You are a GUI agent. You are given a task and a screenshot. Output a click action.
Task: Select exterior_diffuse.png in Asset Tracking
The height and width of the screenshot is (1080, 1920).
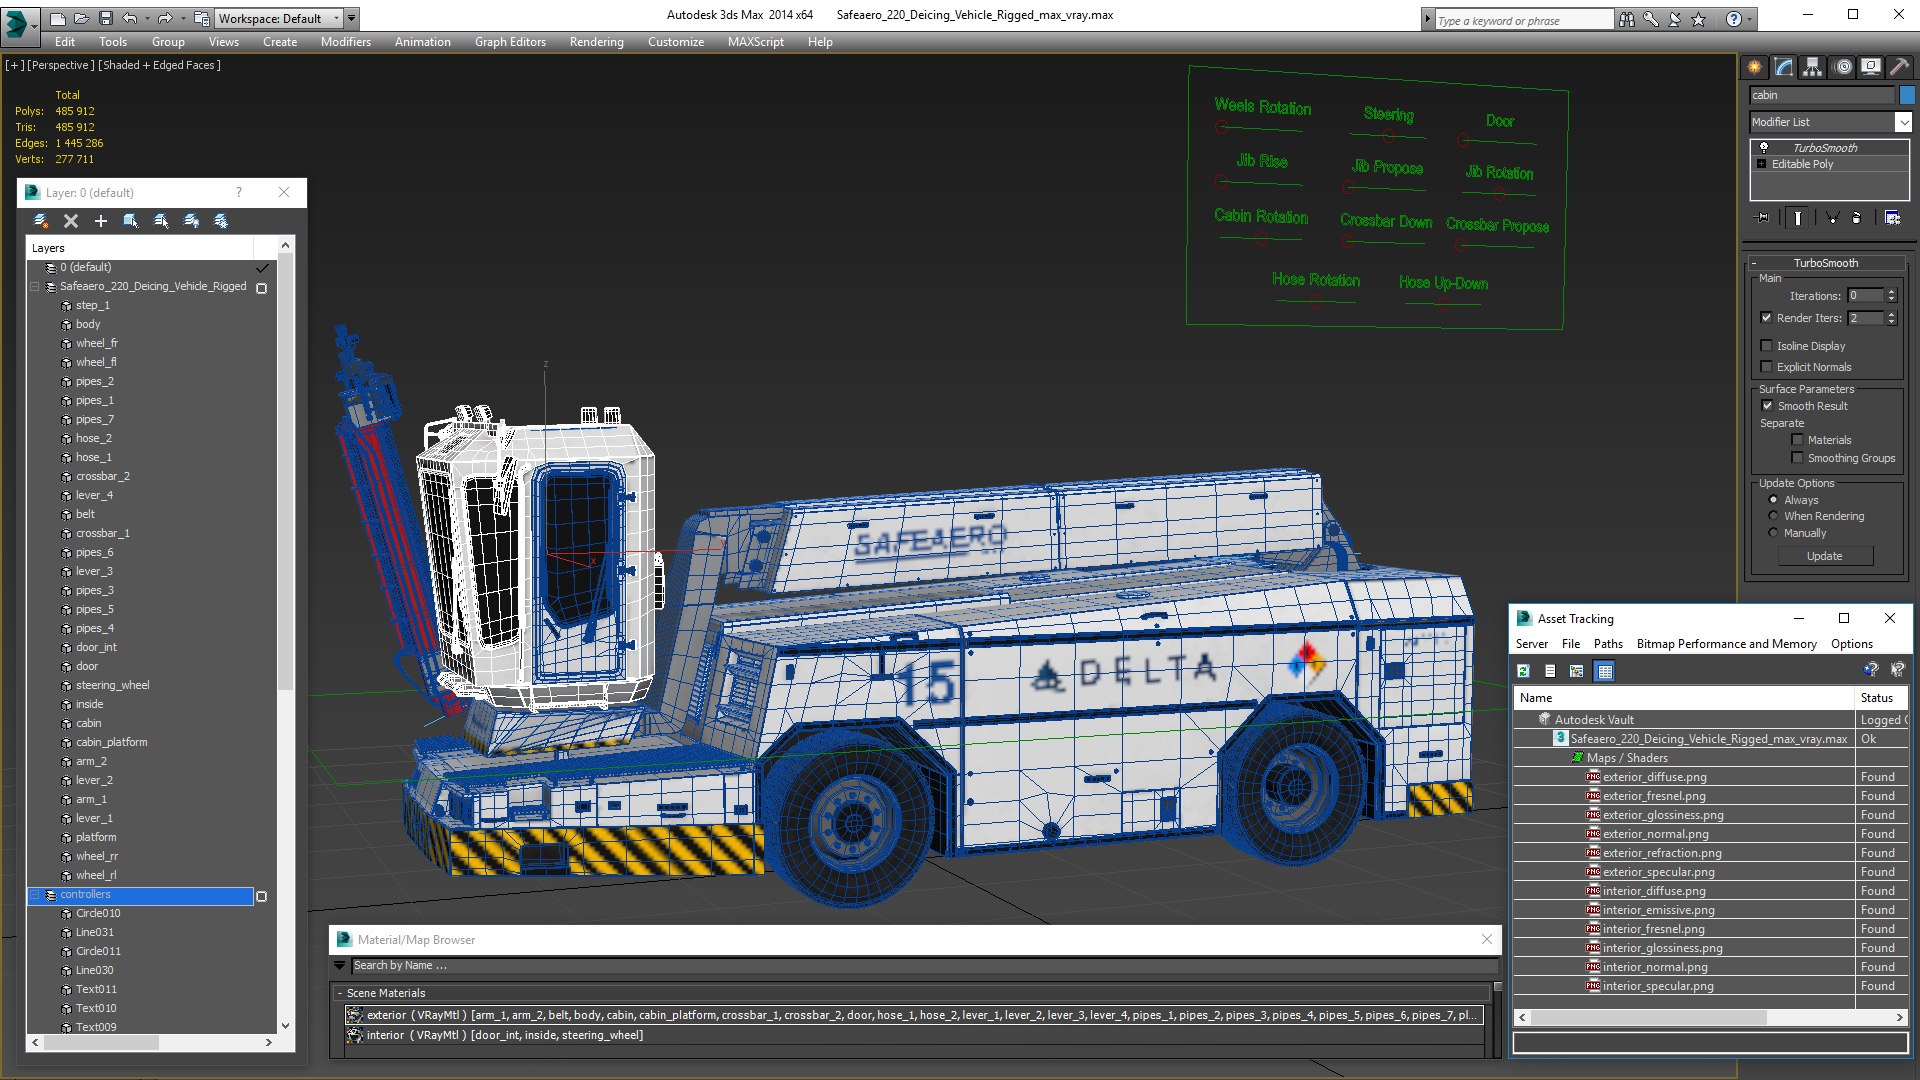pyautogui.click(x=1654, y=777)
